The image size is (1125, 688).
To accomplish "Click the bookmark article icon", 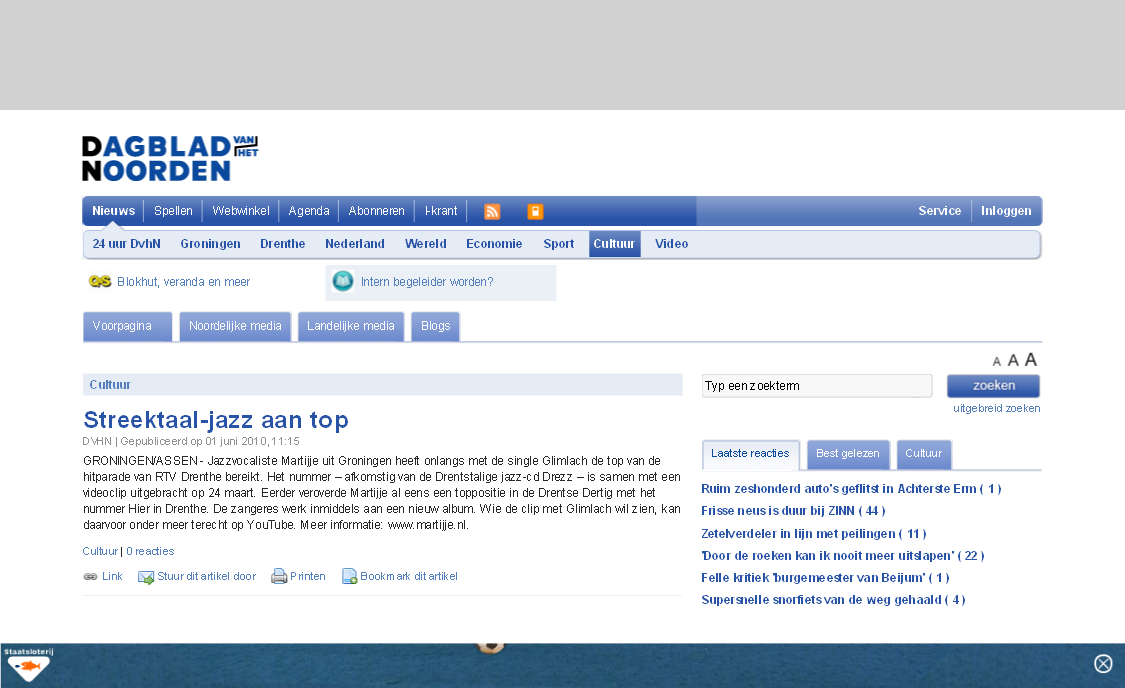I will 349,576.
